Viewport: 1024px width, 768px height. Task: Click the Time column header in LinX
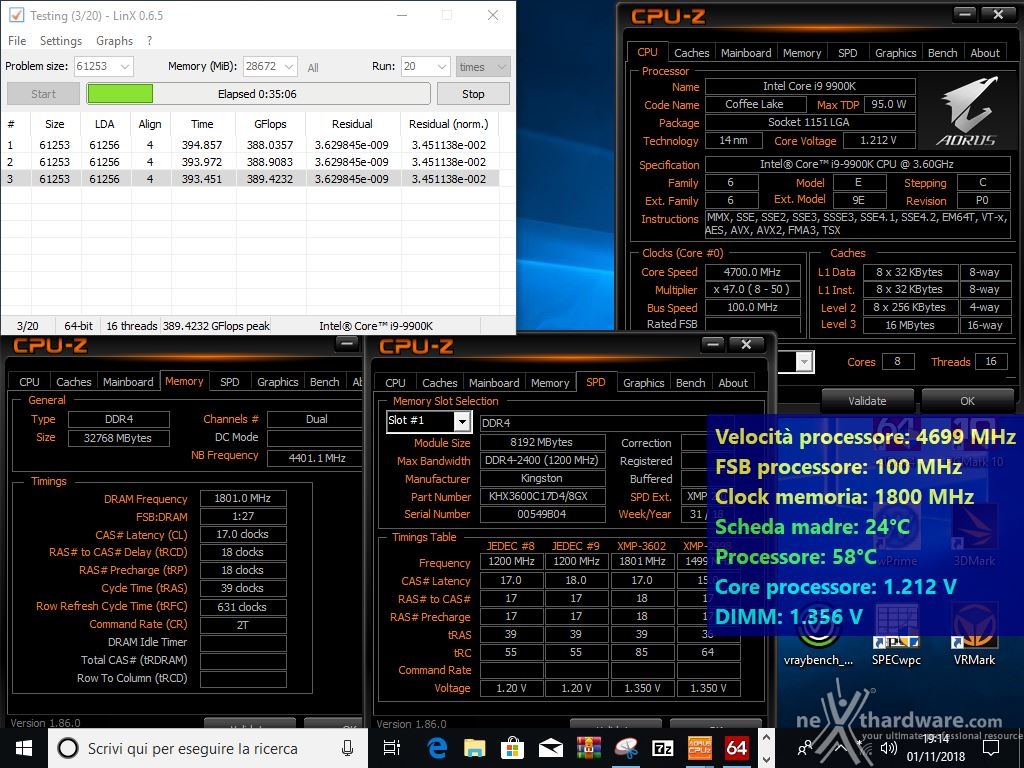coord(202,124)
